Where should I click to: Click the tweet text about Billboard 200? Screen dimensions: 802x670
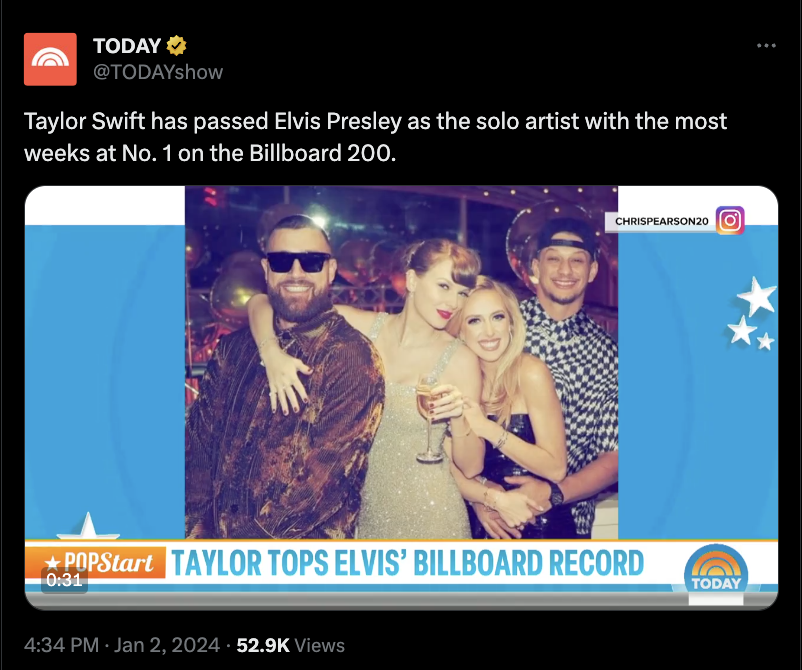point(375,137)
